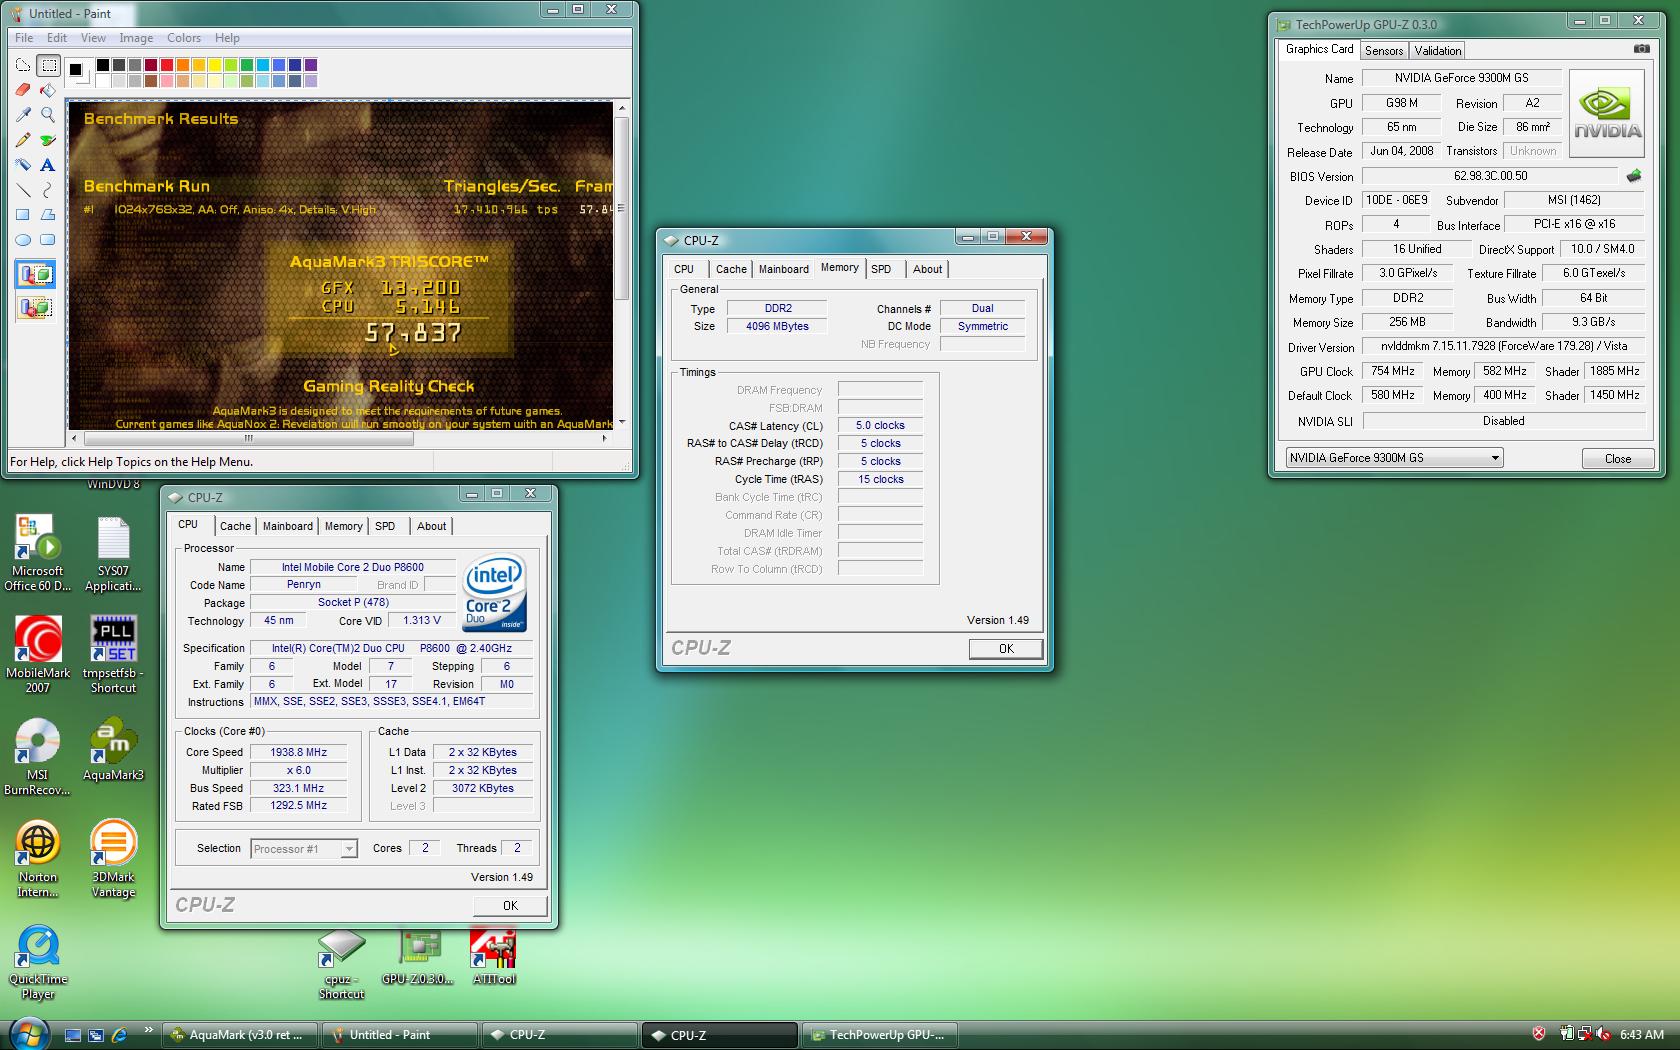1680x1050 pixels.
Task: Pick the yellow color swatch in Paint
Action: tap(215, 65)
